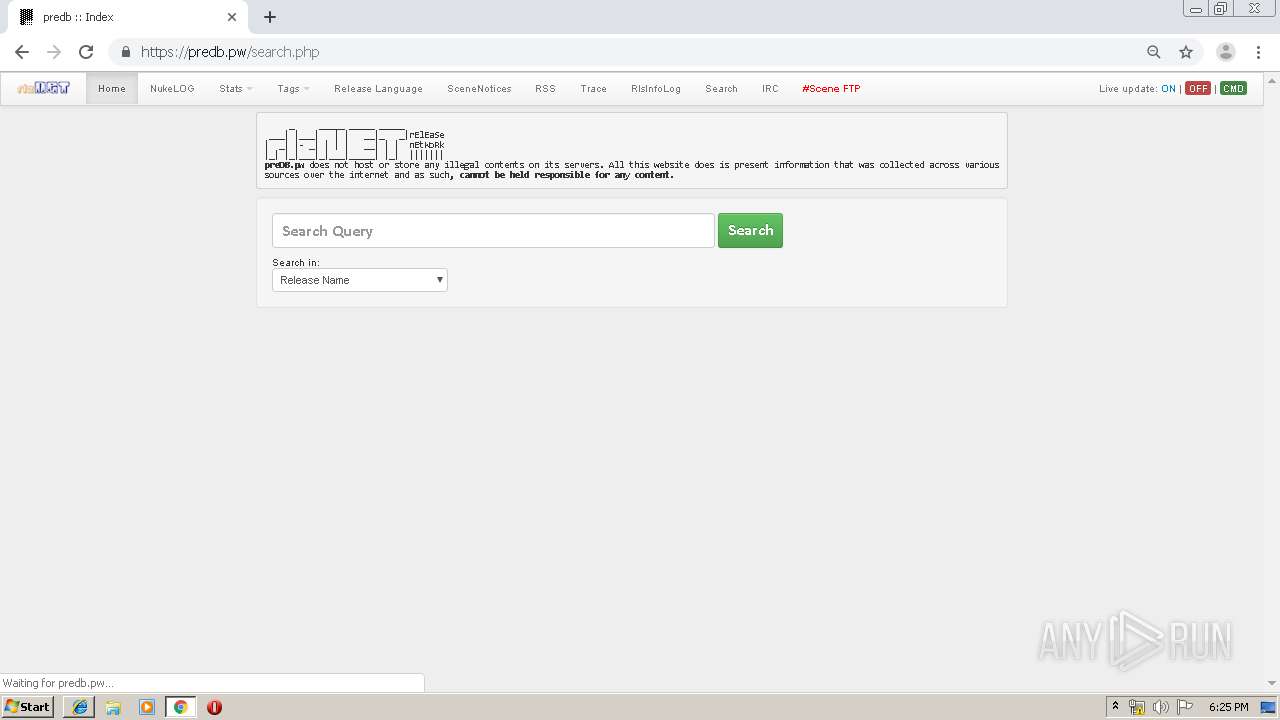Open the Windows Start menu
1280x720 pixels.
click(x=28, y=707)
